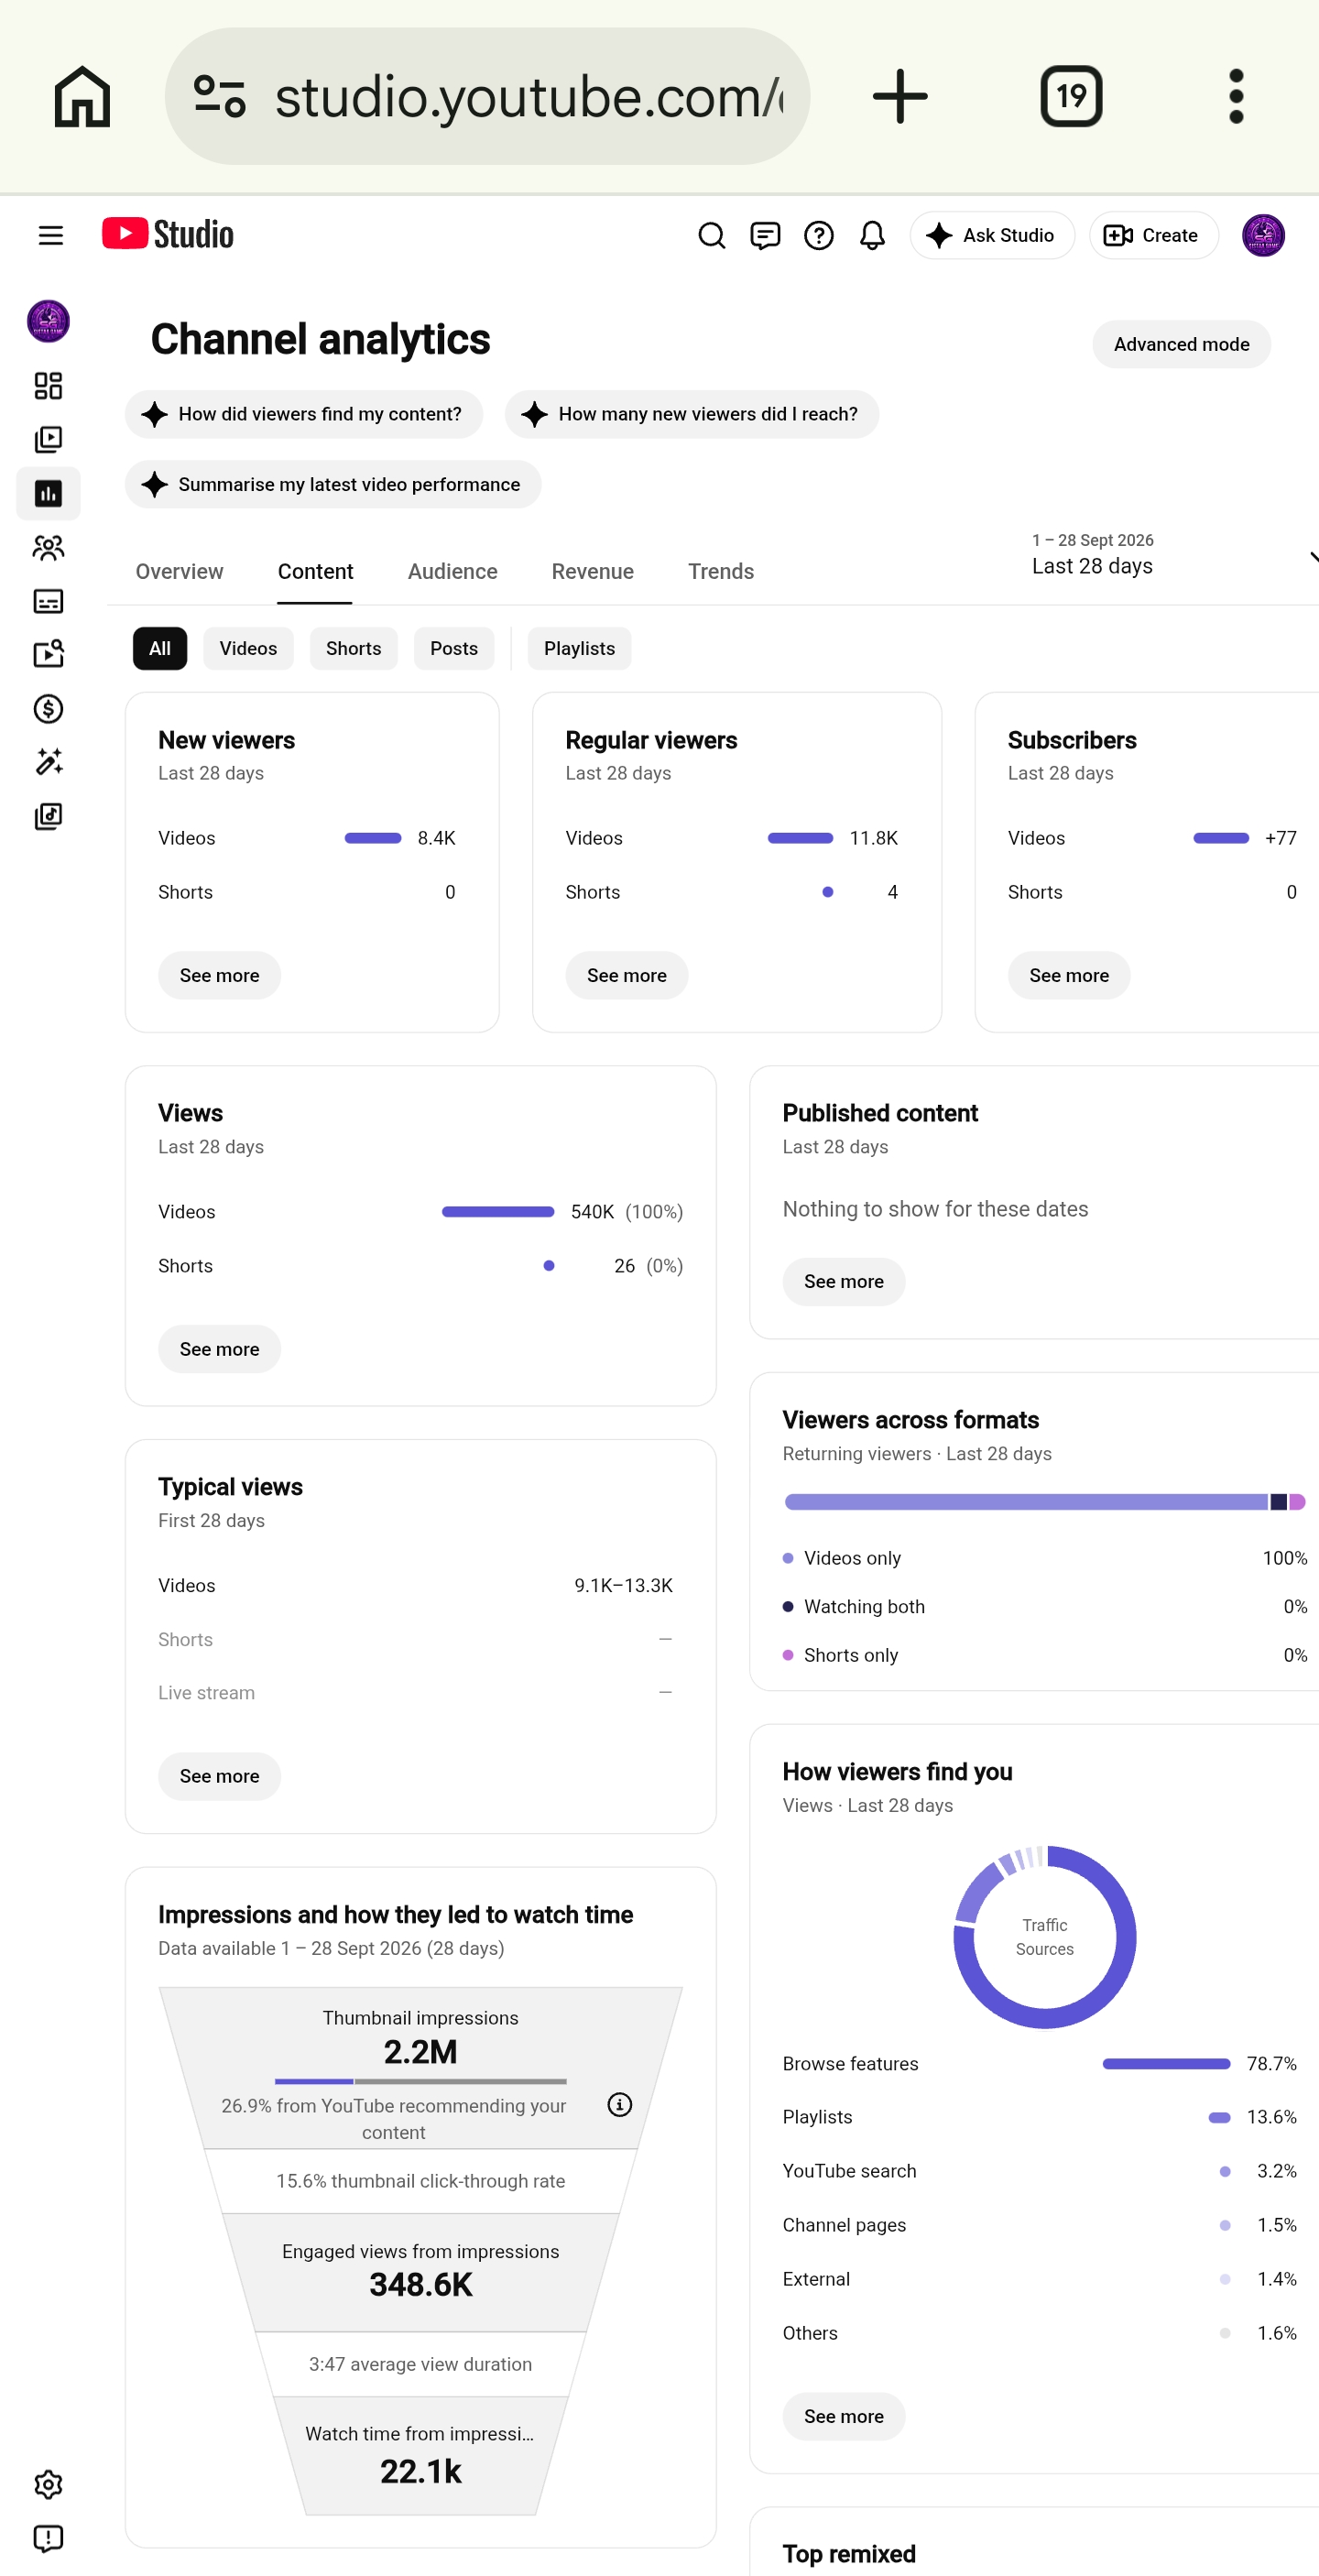Select the Shorts filter chip
The image size is (1319, 2576).
[353, 648]
